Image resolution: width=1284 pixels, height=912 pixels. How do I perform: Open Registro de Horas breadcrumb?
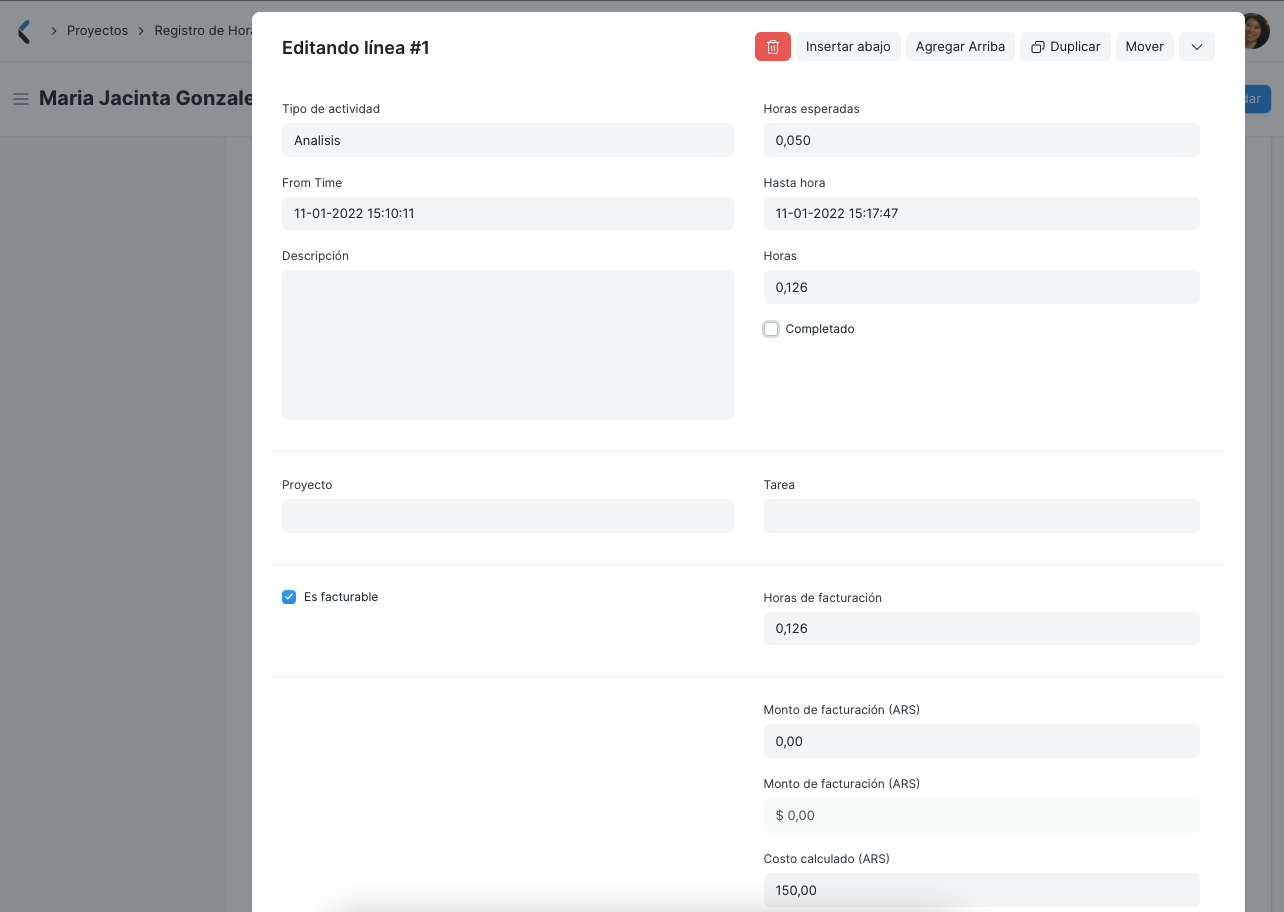tap(202, 31)
